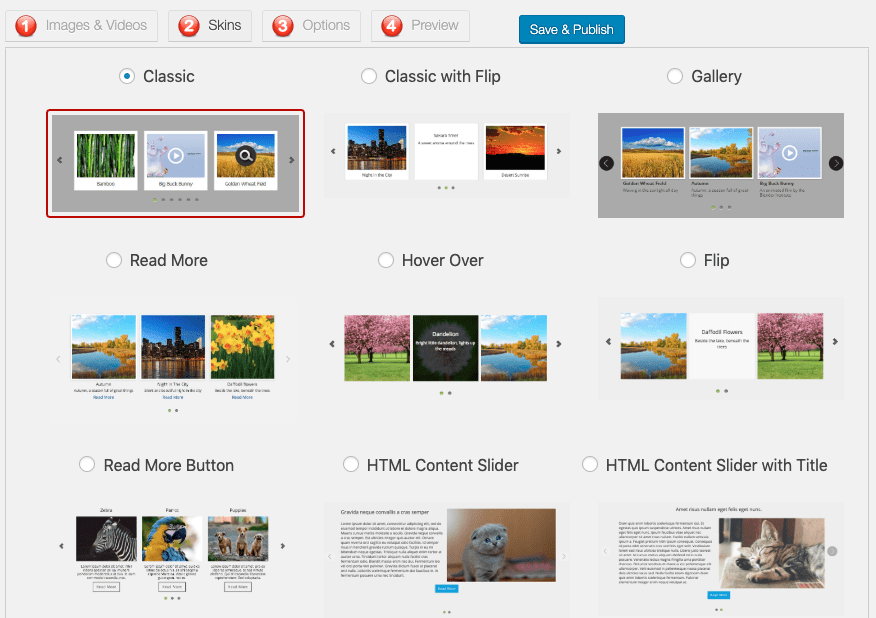
Task: Select the Classic with Flip skin
Action: point(369,75)
